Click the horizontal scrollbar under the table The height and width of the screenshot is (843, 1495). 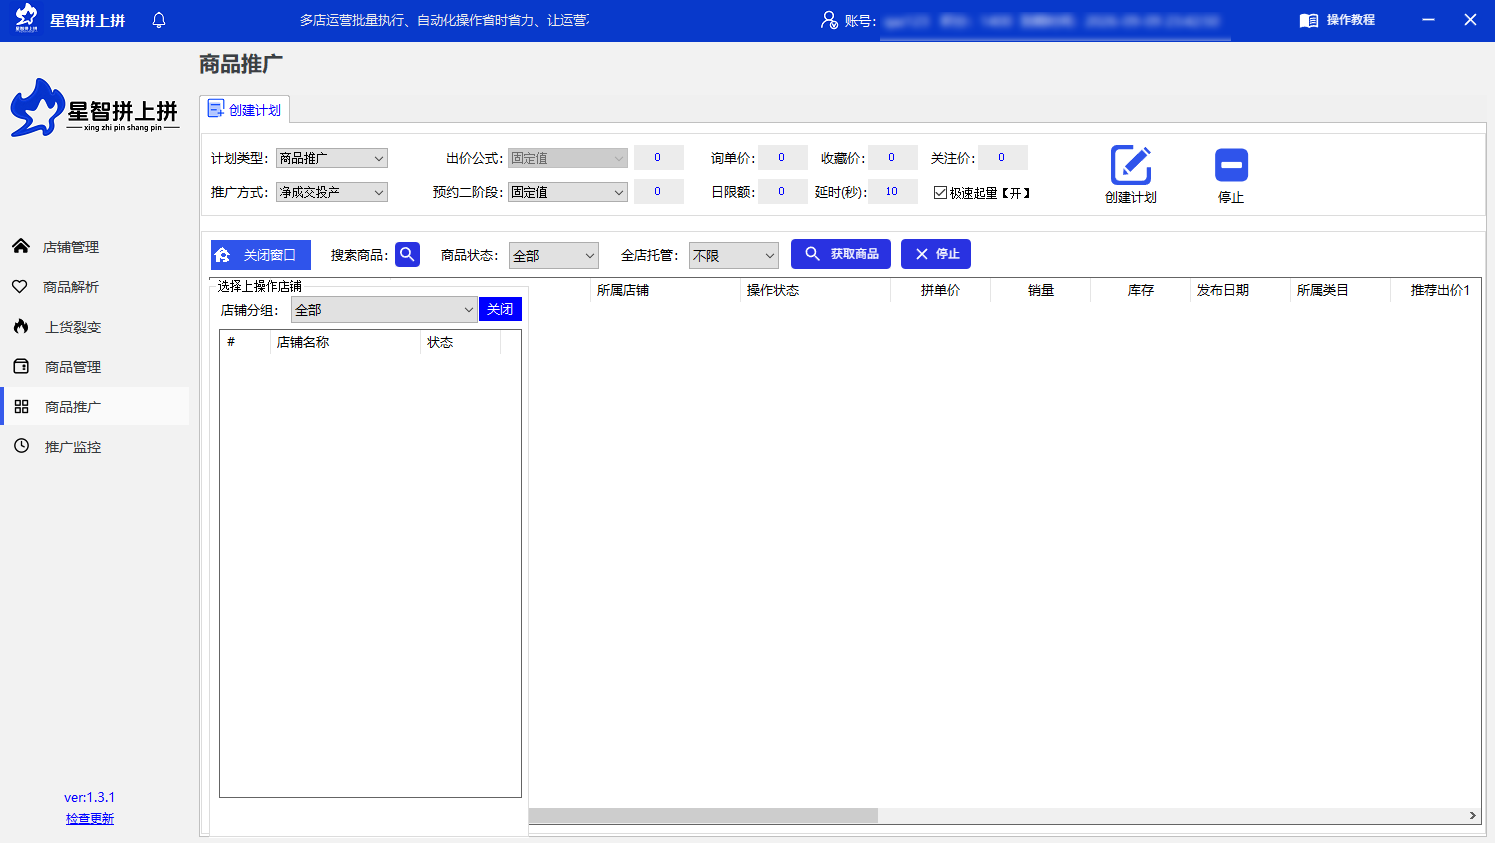point(703,816)
